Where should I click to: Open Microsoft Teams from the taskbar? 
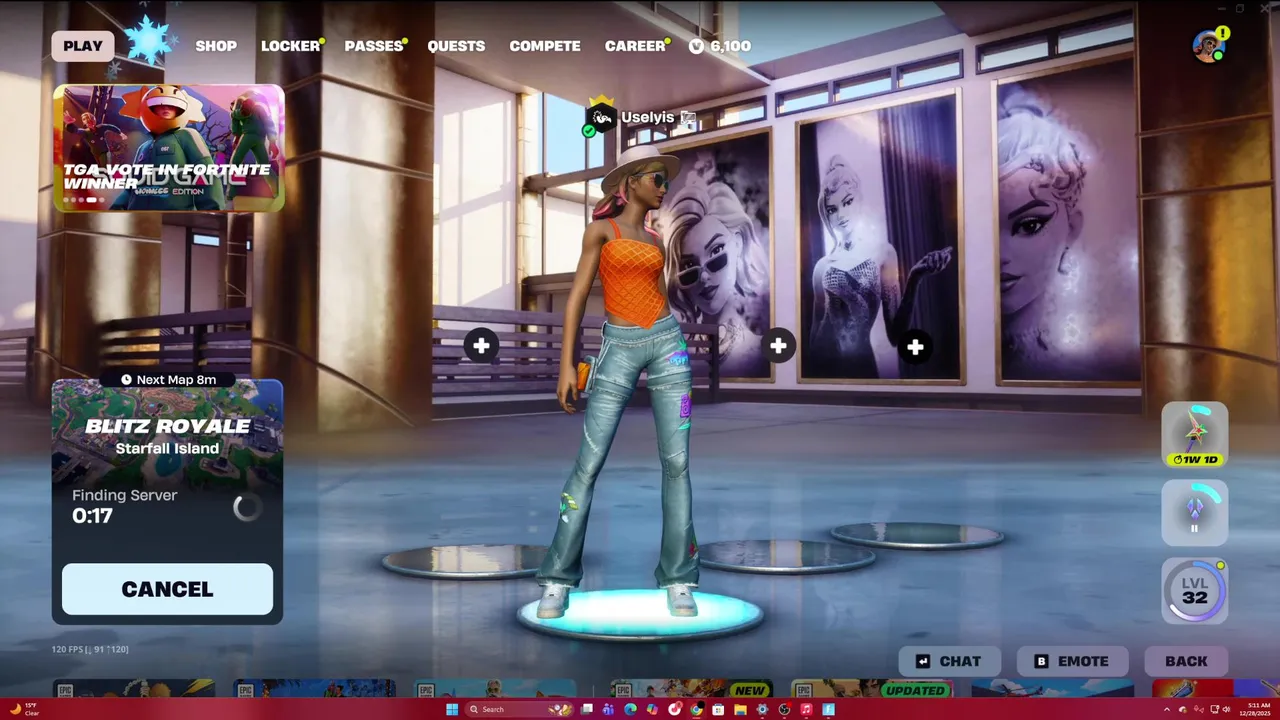click(608, 709)
